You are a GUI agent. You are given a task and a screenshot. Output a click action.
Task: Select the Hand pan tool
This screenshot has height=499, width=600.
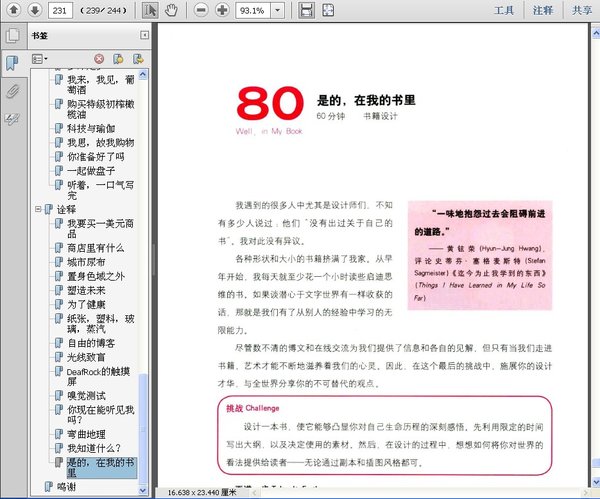(x=170, y=10)
